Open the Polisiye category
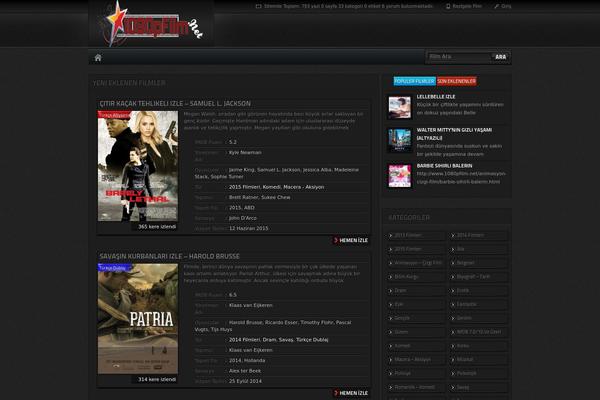 pos(416,373)
